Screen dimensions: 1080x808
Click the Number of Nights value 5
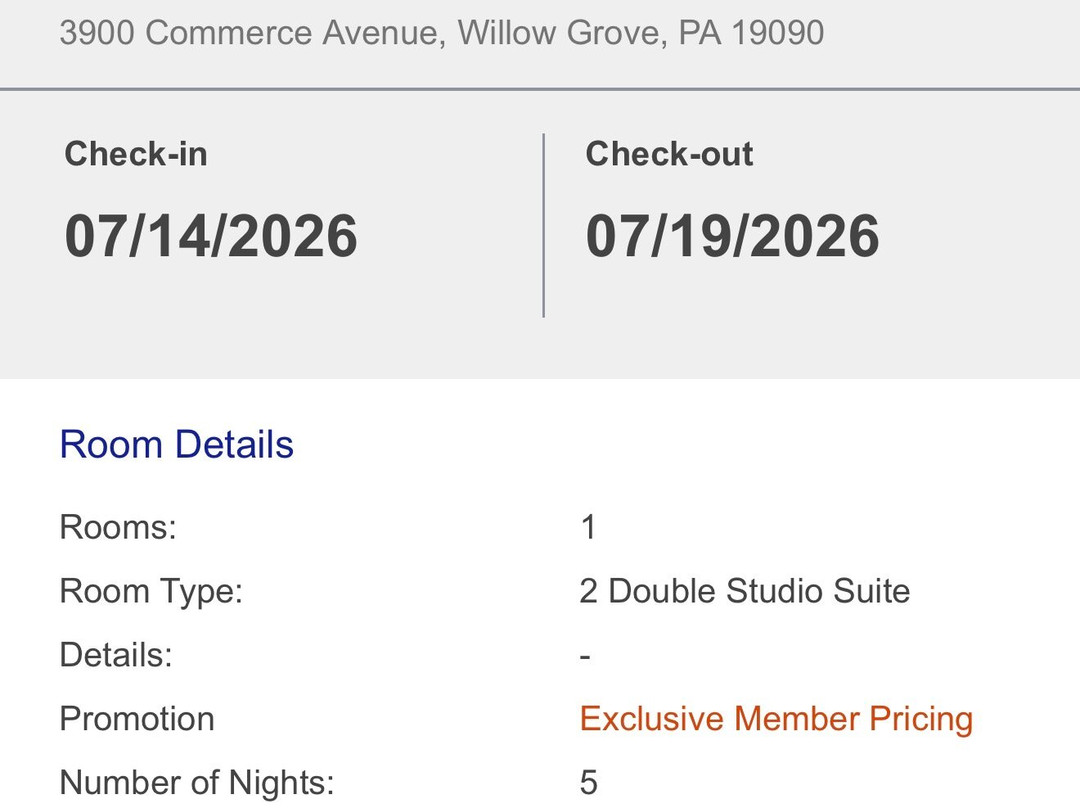click(x=588, y=783)
